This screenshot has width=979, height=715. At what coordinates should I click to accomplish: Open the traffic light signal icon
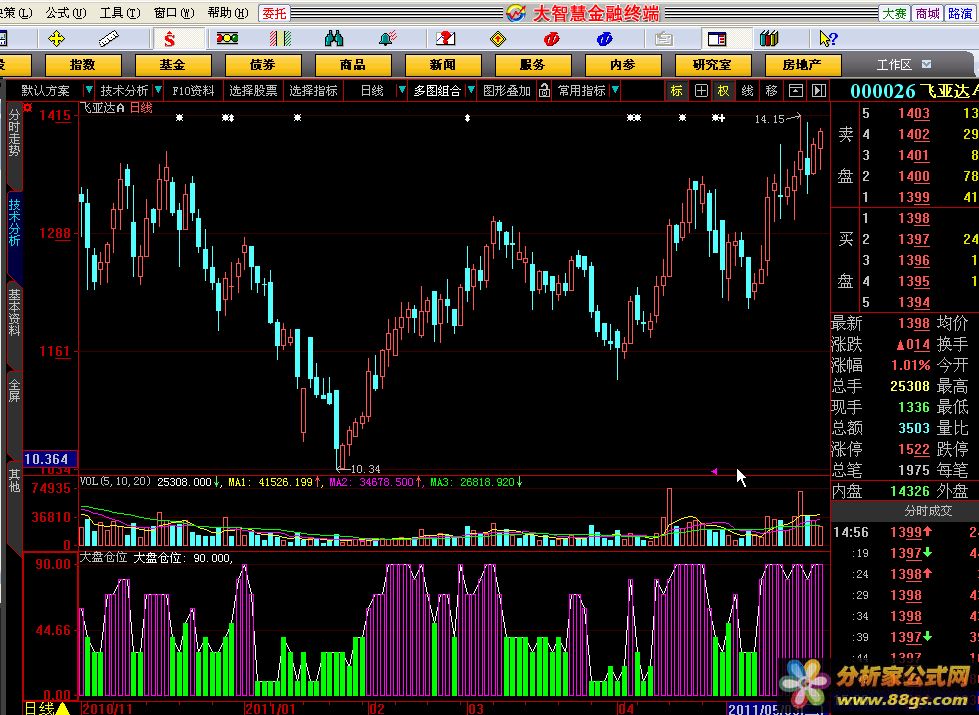[227, 39]
